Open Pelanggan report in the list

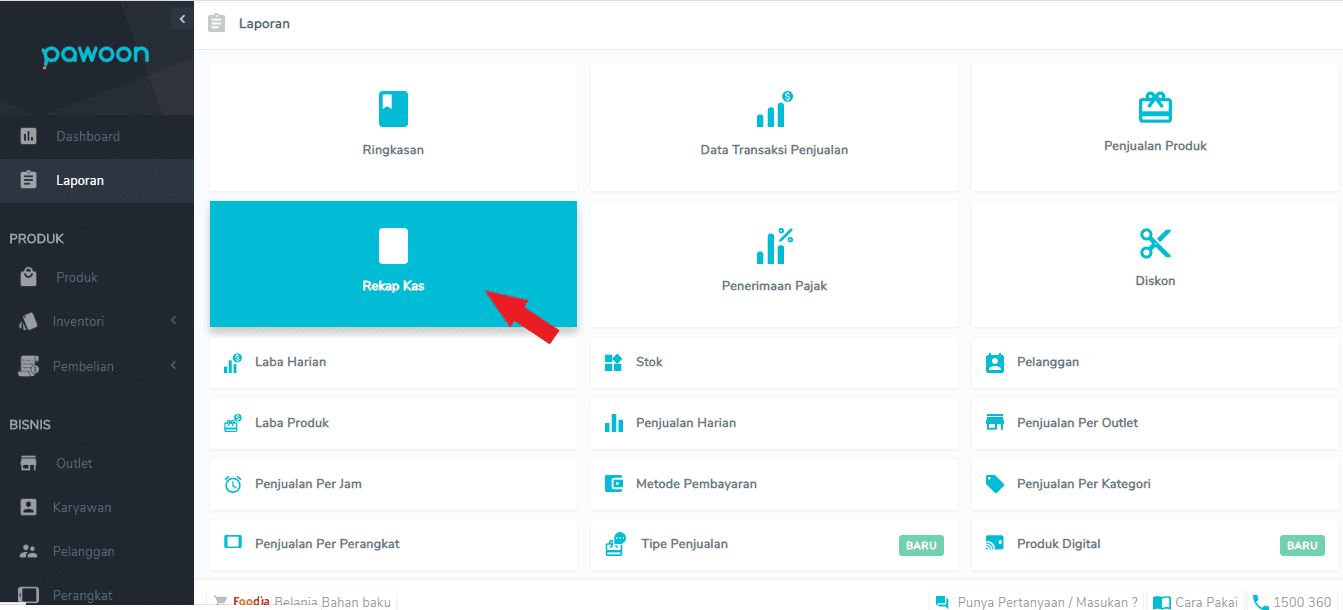point(1155,362)
